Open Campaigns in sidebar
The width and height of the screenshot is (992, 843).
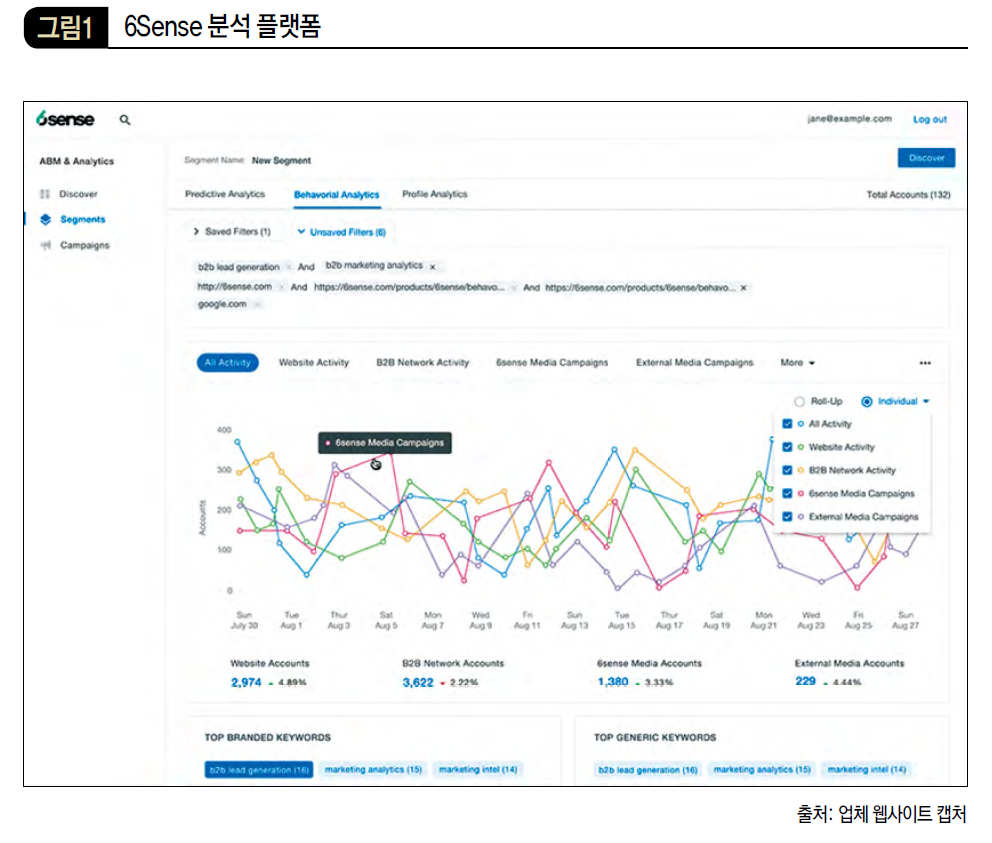point(85,245)
